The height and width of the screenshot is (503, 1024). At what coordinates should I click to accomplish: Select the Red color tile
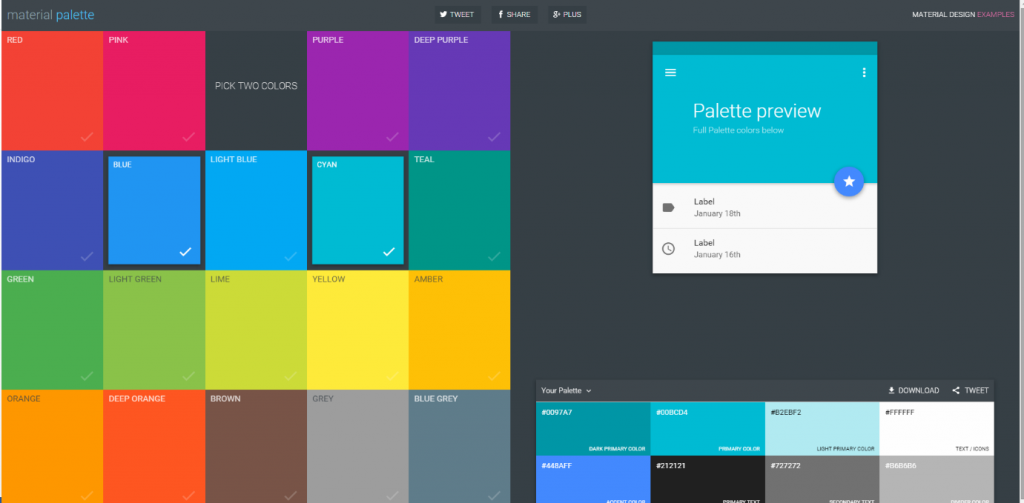click(x=52, y=90)
